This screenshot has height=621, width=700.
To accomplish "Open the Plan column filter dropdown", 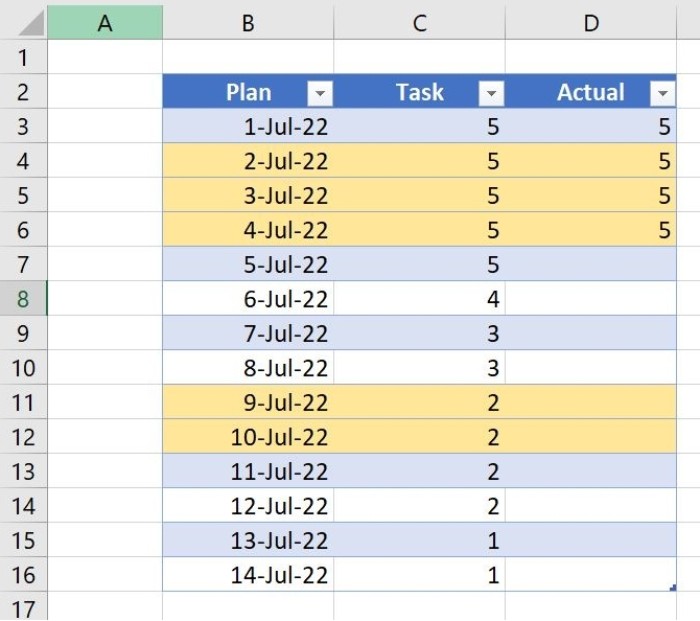I will pos(320,93).
